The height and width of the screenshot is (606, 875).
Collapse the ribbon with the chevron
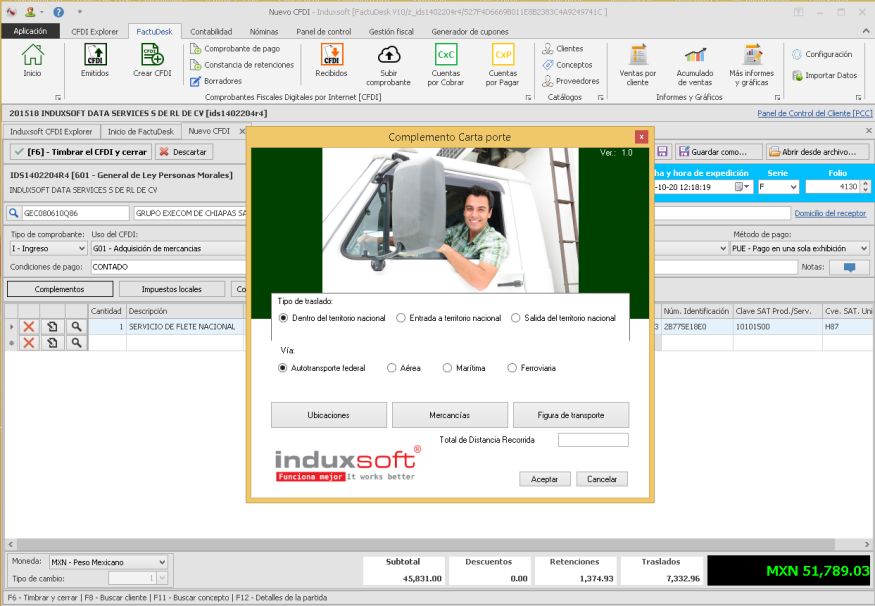click(867, 31)
